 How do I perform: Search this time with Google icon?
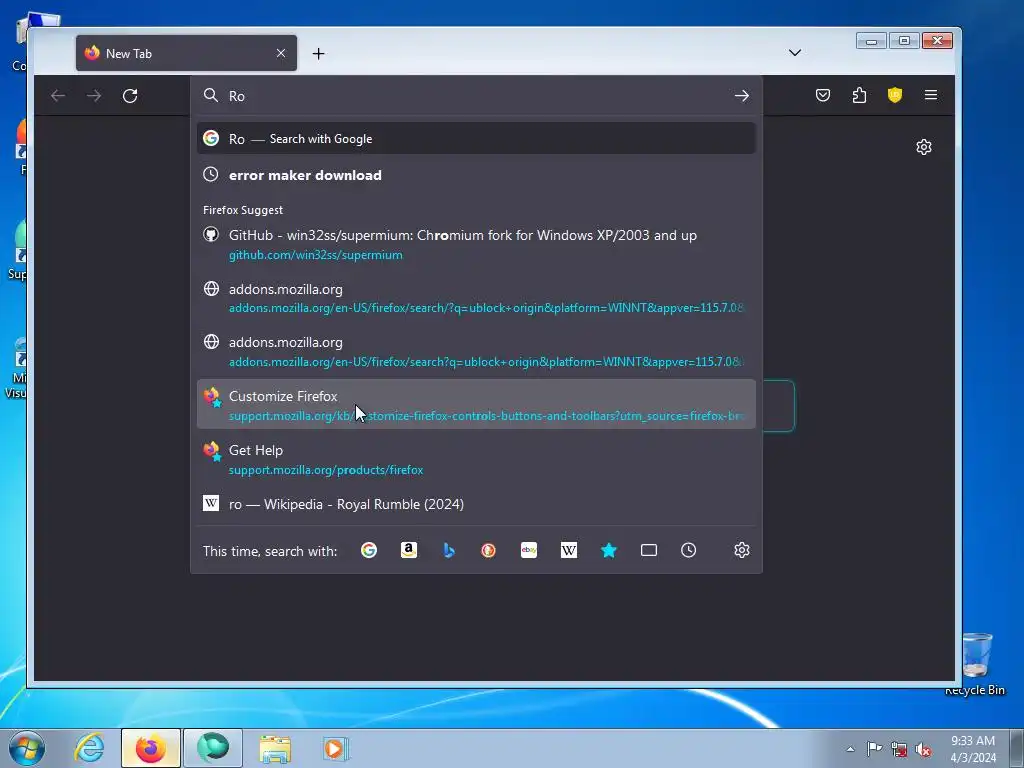coord(369,551)
